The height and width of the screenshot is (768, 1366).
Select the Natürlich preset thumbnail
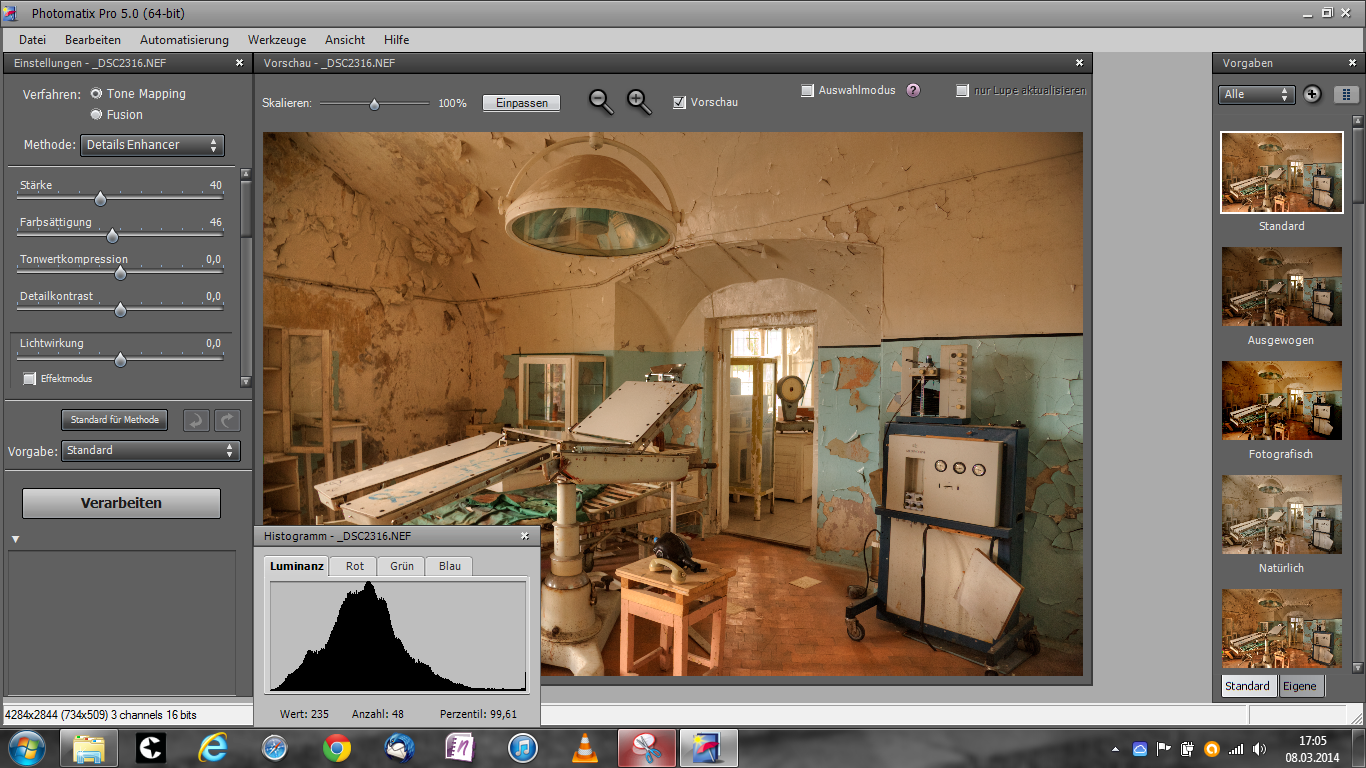tap(1282, 515)
